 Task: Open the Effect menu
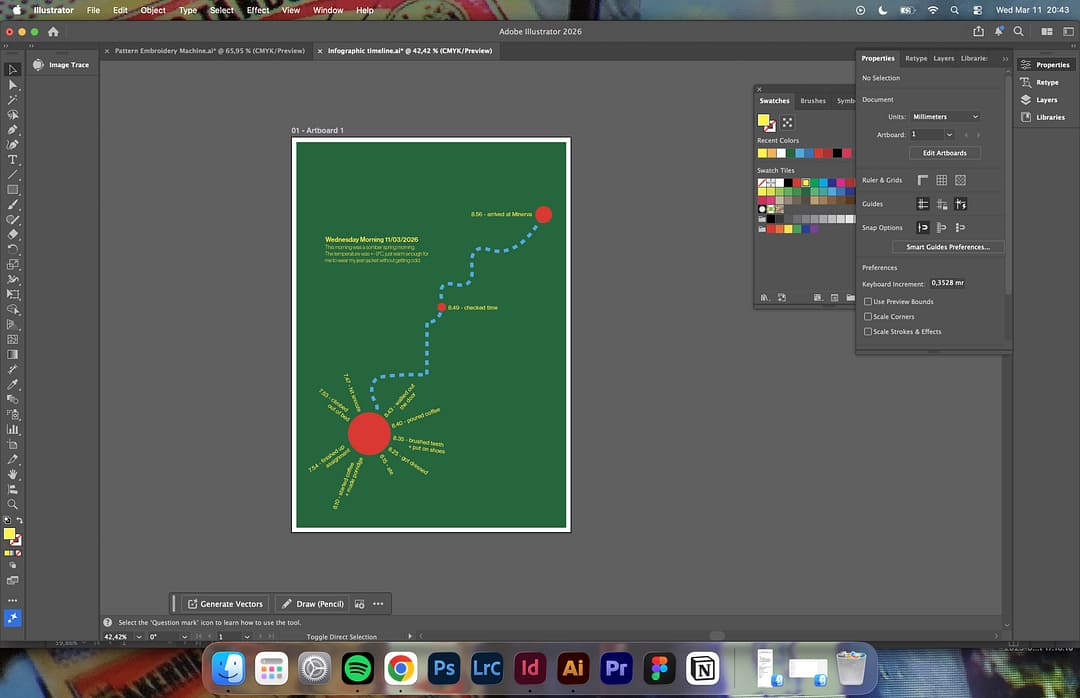pos(258,10)
